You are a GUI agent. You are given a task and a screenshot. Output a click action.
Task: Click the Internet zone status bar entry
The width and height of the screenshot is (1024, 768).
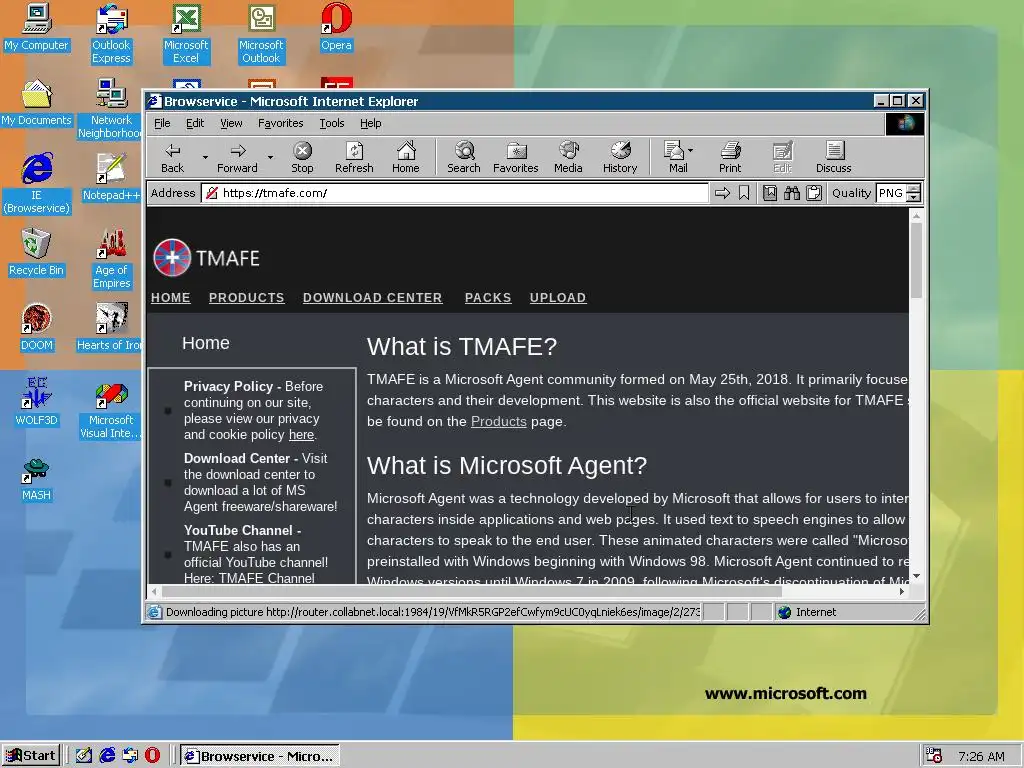[x=842, y=613]
